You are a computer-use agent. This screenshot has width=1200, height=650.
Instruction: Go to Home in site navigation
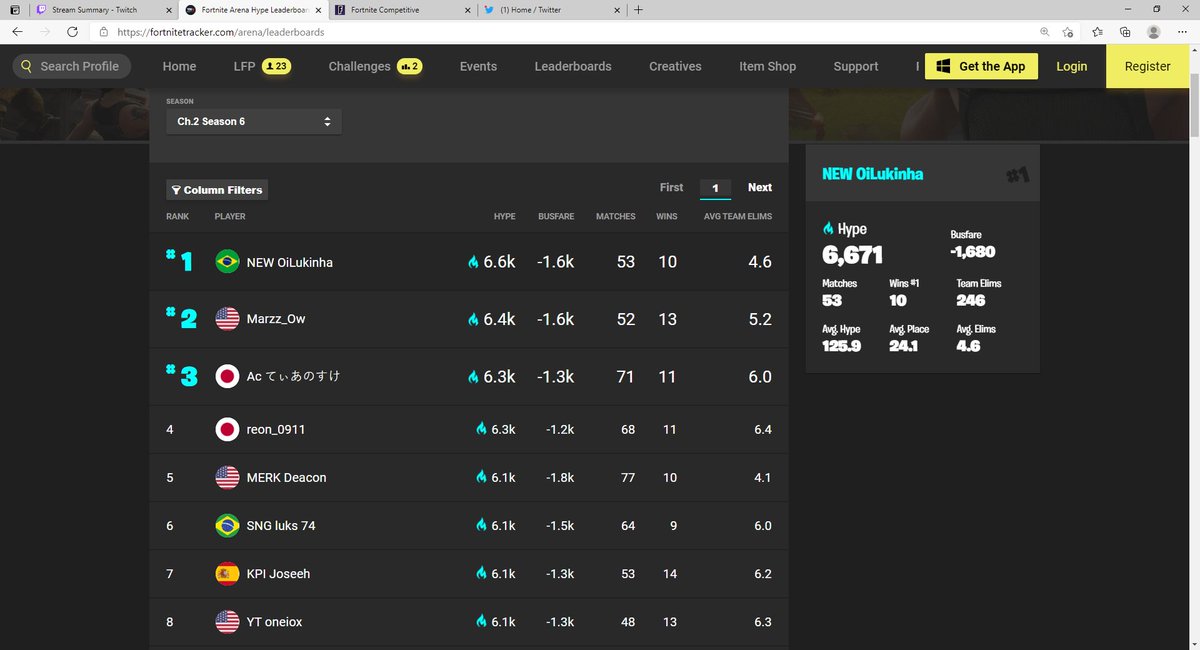tap(179, 66)
